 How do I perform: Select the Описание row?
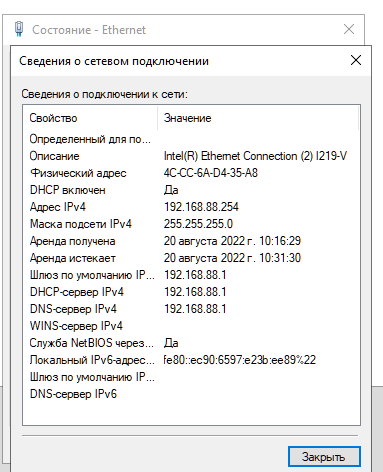pyautogui.click(x=191, y=156)
